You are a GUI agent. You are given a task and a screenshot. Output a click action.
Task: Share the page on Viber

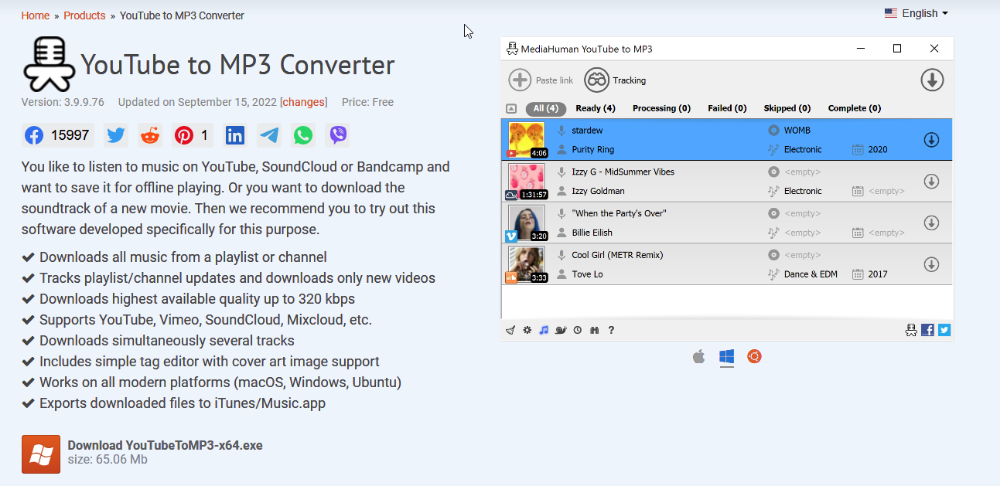pyautogui.click(x=338, y=135)
